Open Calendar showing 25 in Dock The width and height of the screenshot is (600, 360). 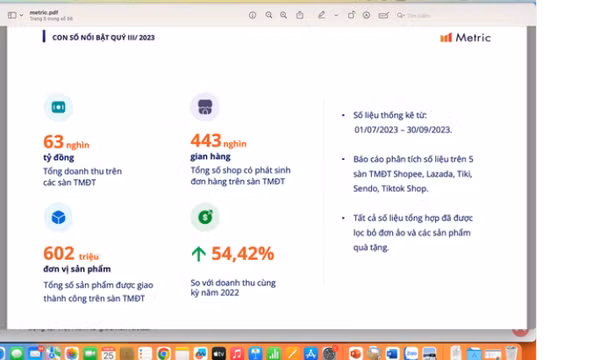[108, 353]
